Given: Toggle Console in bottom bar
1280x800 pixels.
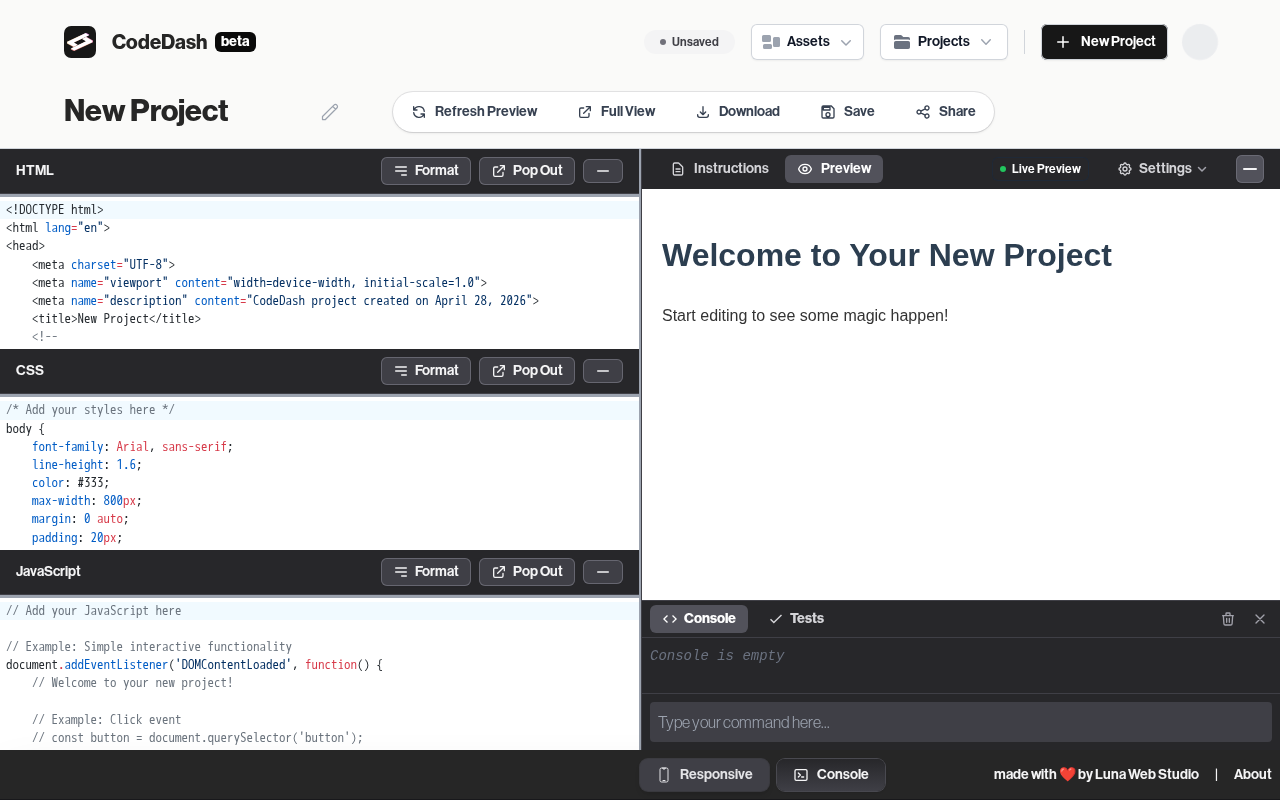Looking at the screenshot, I should (831, 775).
